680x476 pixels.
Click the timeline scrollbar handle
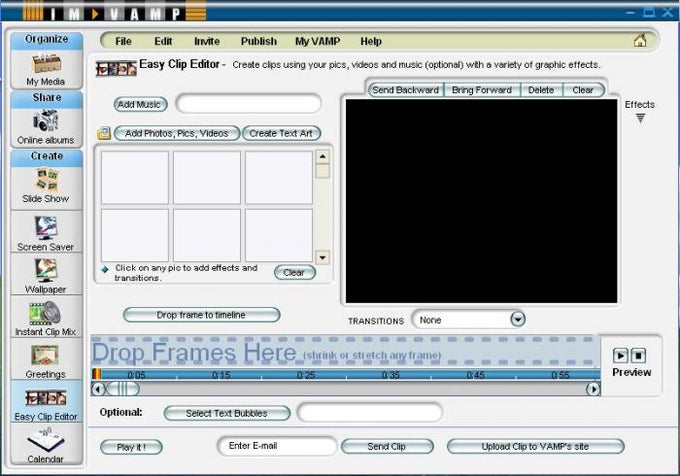tap(123, 389)
